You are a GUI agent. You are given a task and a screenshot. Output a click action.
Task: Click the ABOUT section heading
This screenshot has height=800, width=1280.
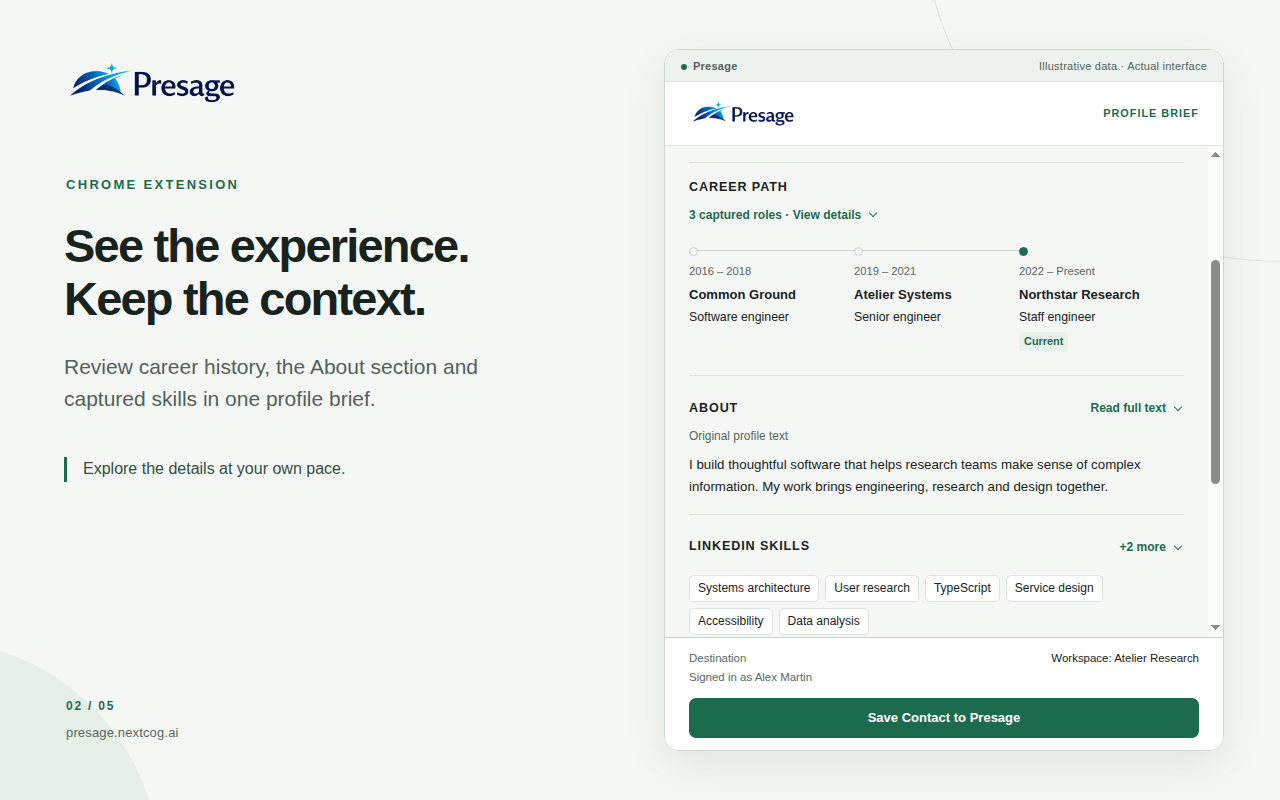(x=713, y=408)
